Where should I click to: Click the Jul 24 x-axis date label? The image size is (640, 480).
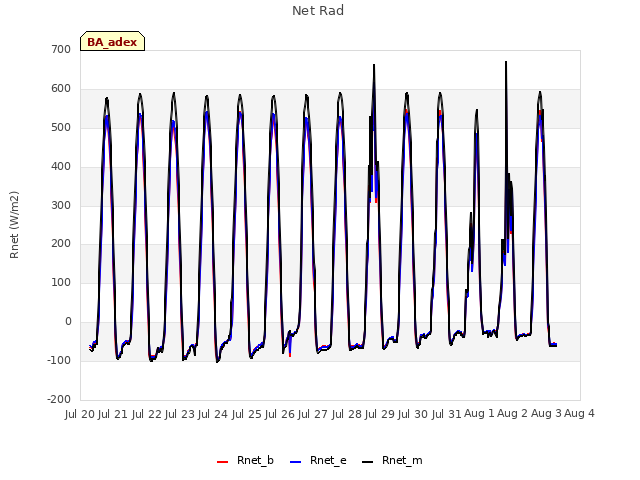[x=213, y=414]
